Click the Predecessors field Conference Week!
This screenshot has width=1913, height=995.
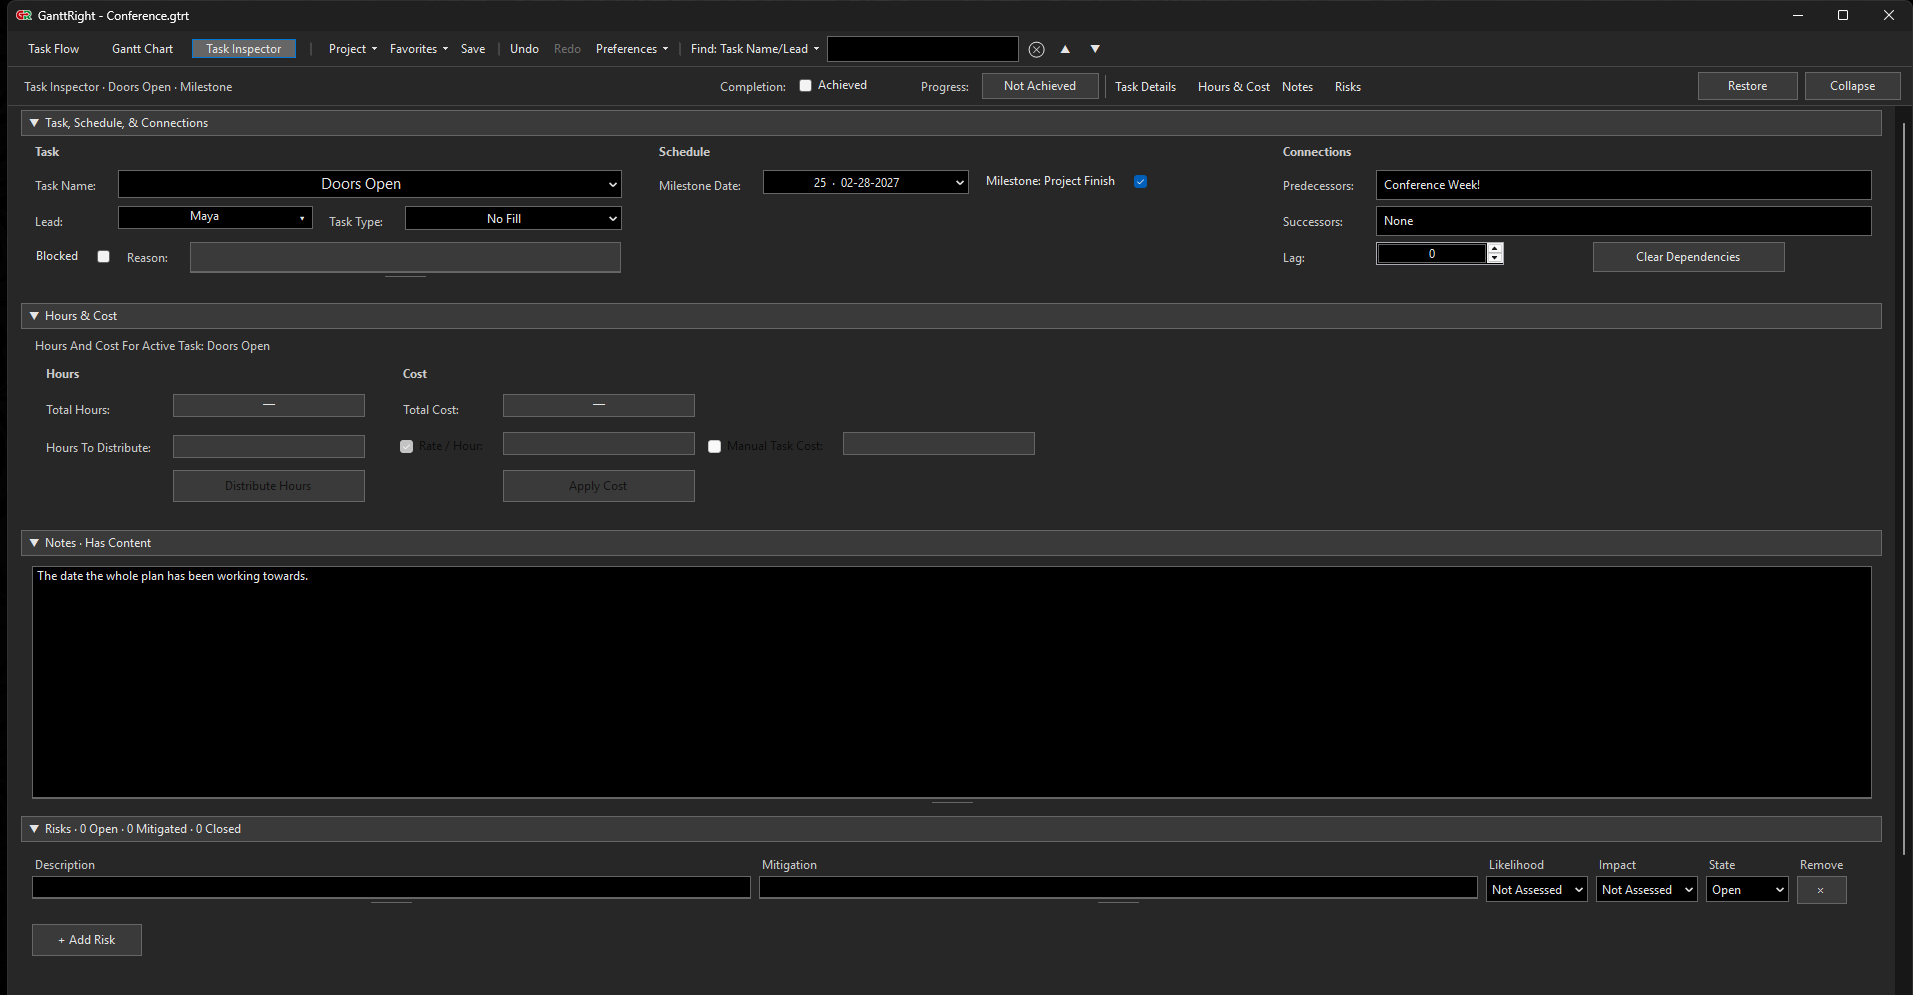[x=1623, y=185]
